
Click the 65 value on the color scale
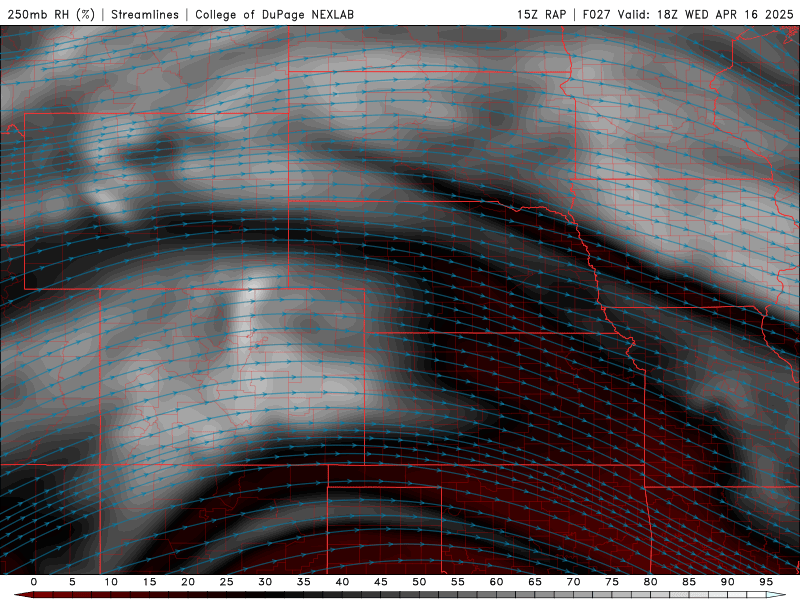click(x=535, y=582)
